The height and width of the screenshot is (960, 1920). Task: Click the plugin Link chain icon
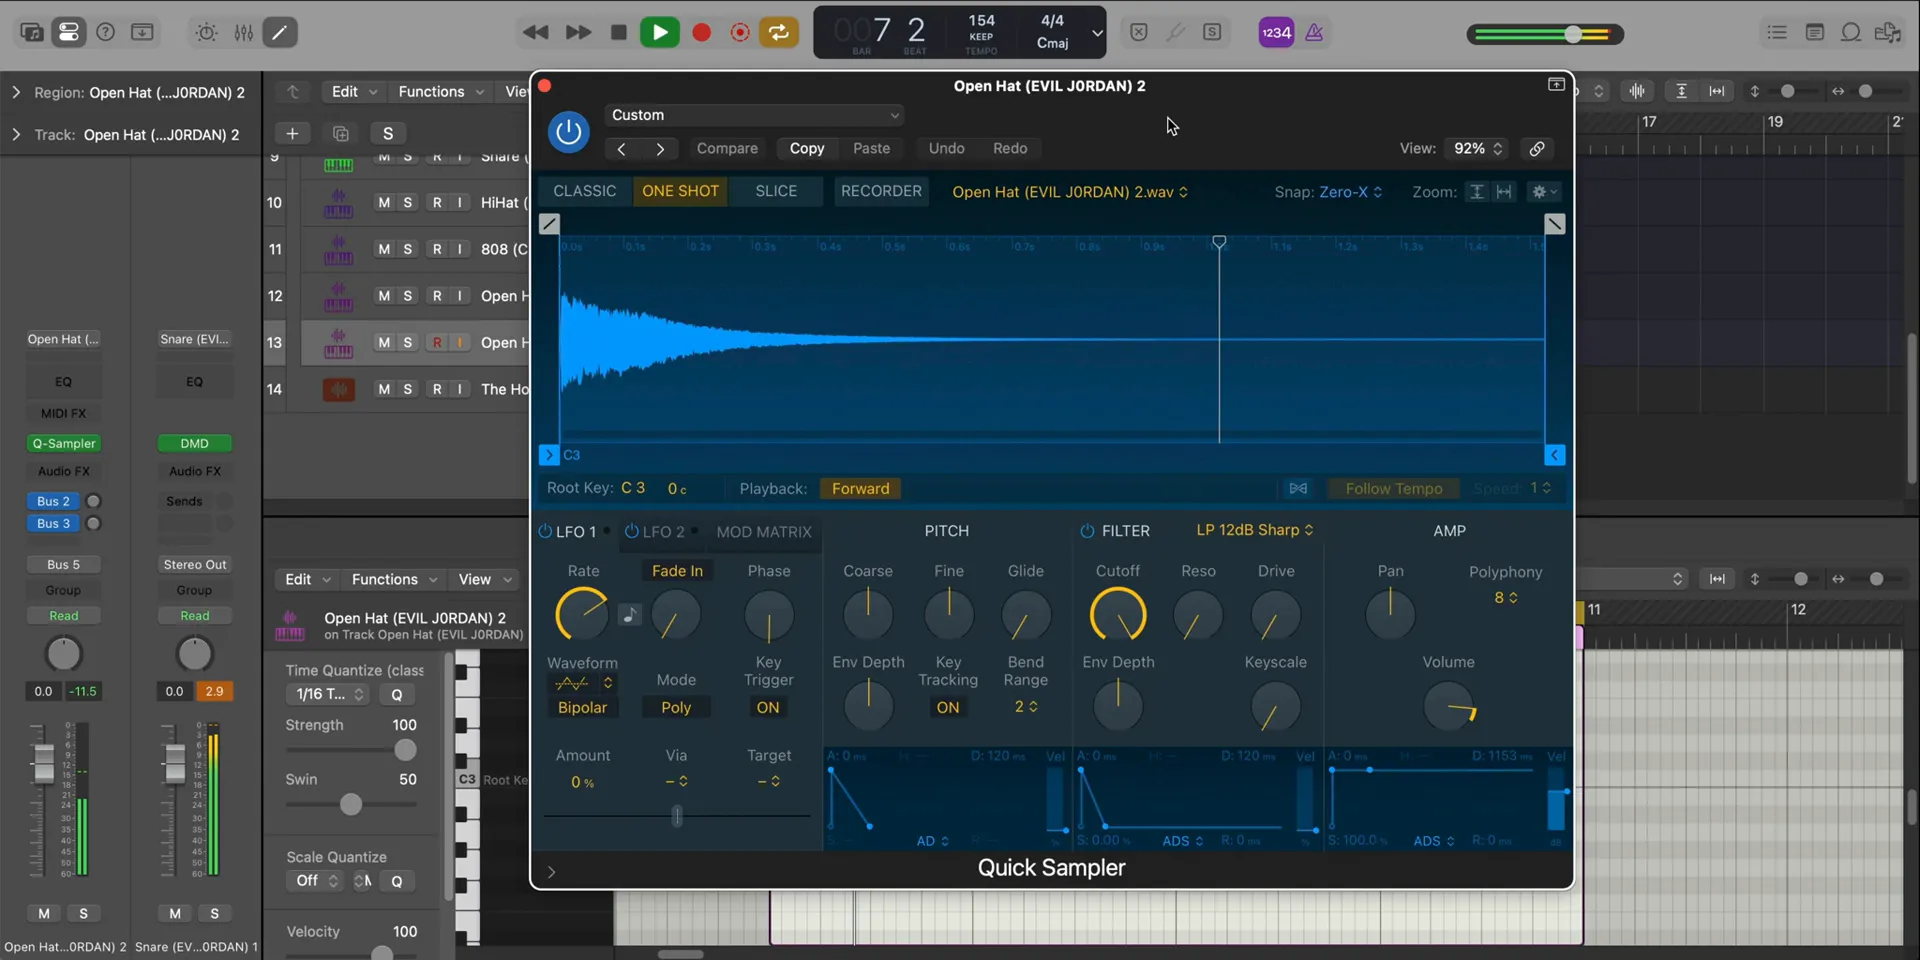coord(1537,148)
